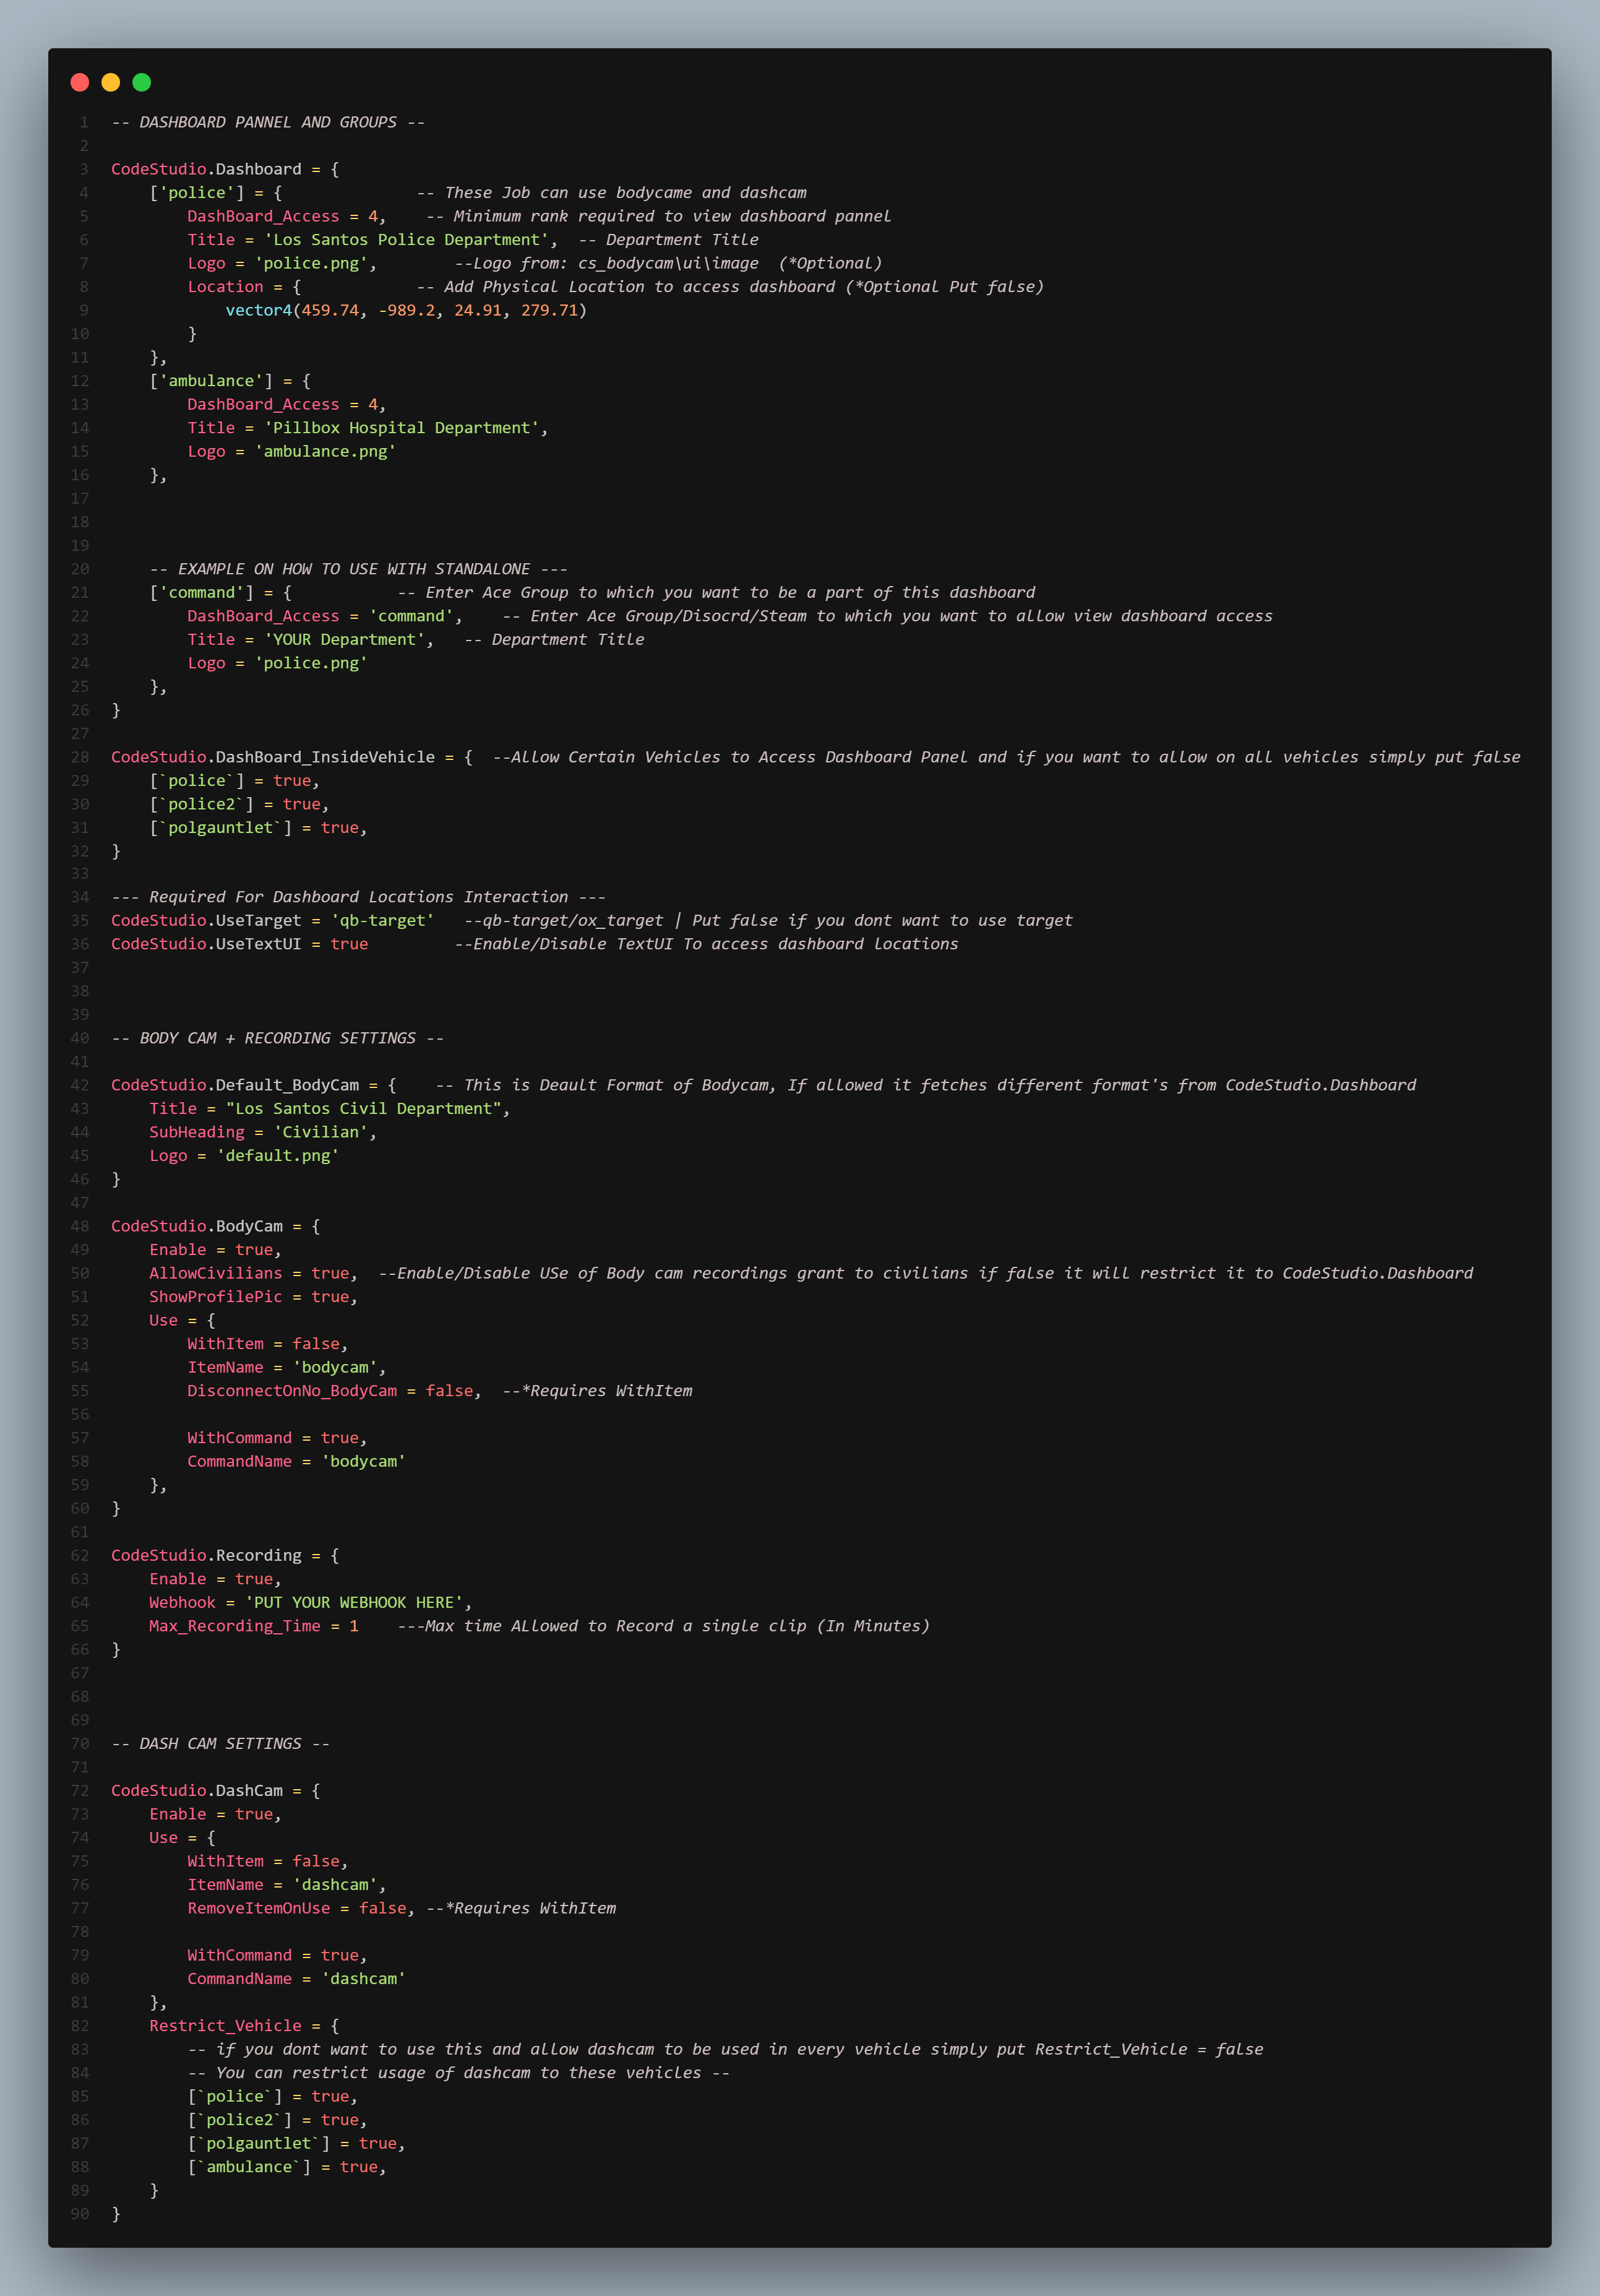
Task: Click line number 72 in the gutter
Action: pyautogui.click(x=80, y=1791)
